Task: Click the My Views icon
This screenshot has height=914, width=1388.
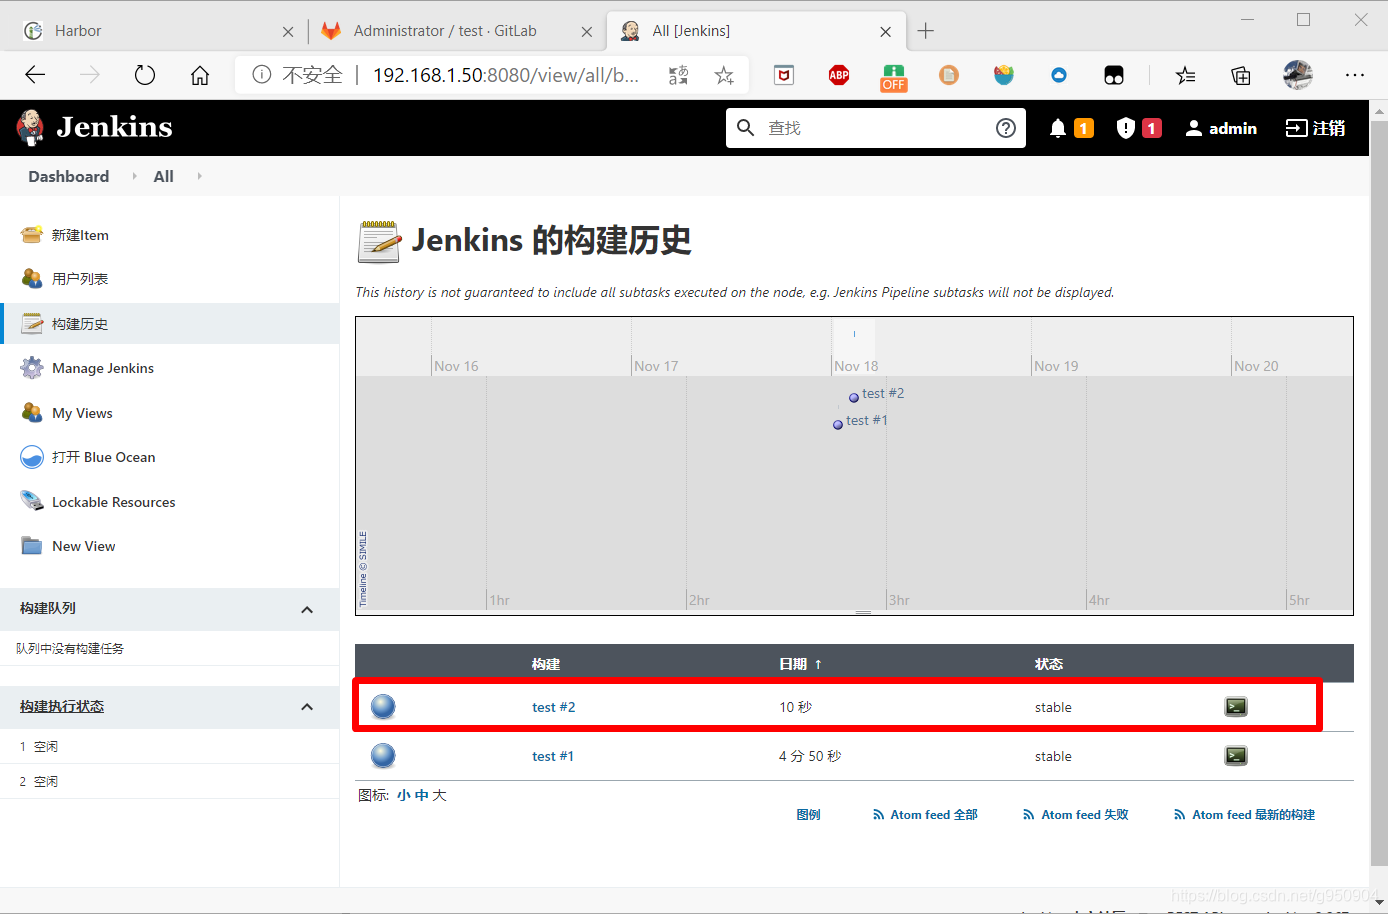Action: coord(32,413)
